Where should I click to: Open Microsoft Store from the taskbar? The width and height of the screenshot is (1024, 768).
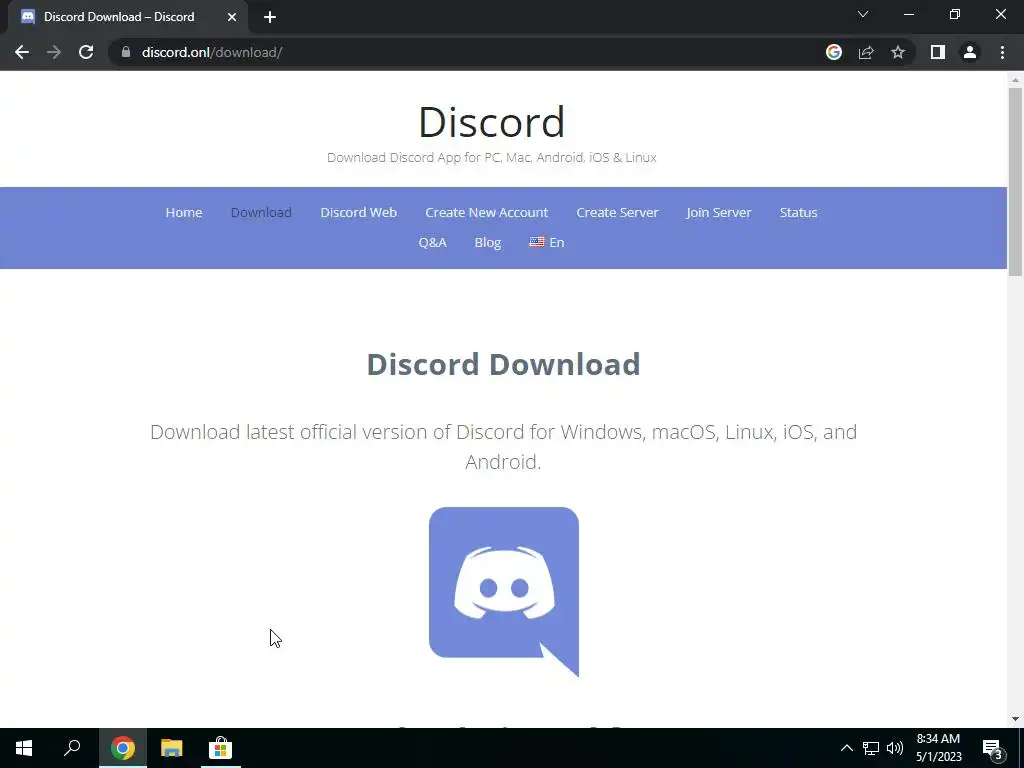(x=220, y=748)
